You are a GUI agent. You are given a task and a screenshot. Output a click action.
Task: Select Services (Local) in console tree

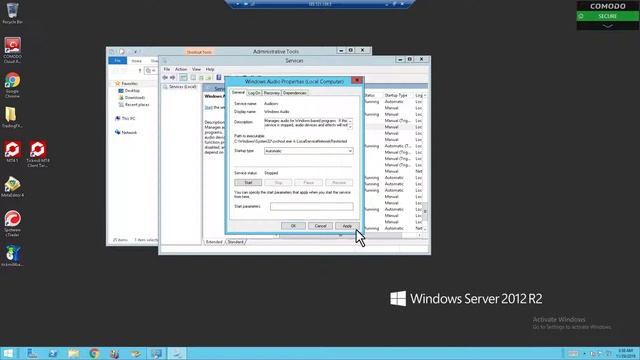coord(182,87)
